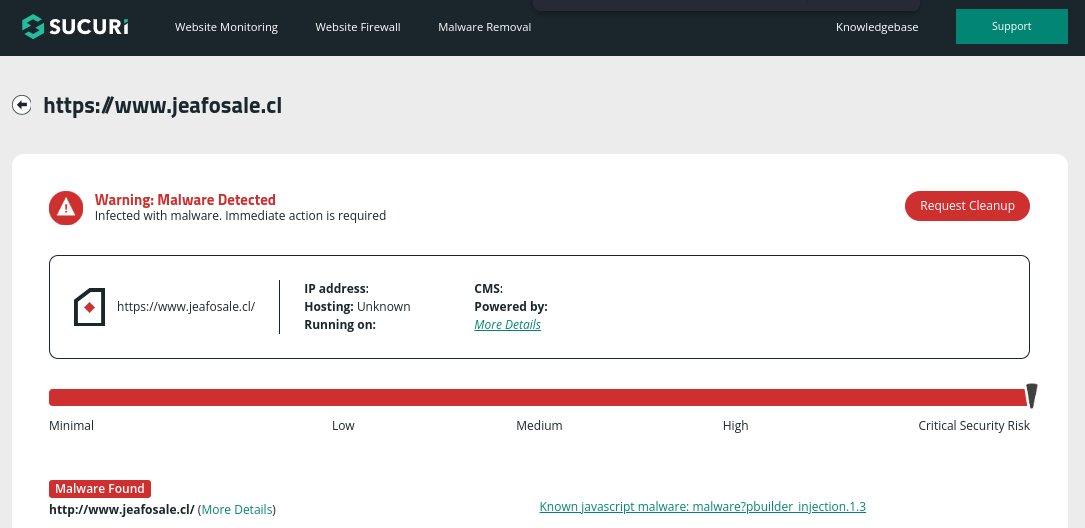Open More Details under Powered by

tap(507, 325)
